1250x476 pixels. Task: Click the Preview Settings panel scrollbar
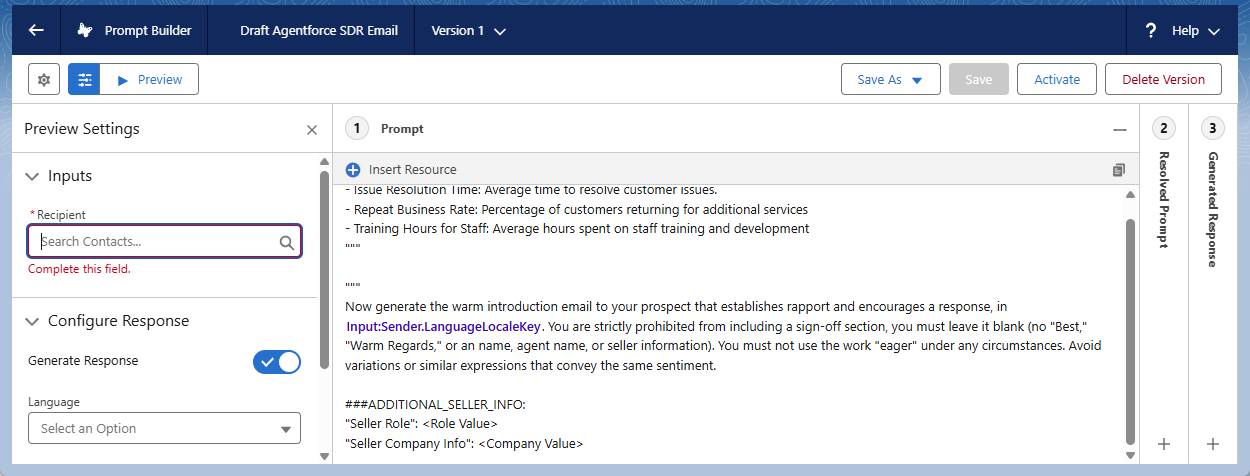[x=324, y=270]
